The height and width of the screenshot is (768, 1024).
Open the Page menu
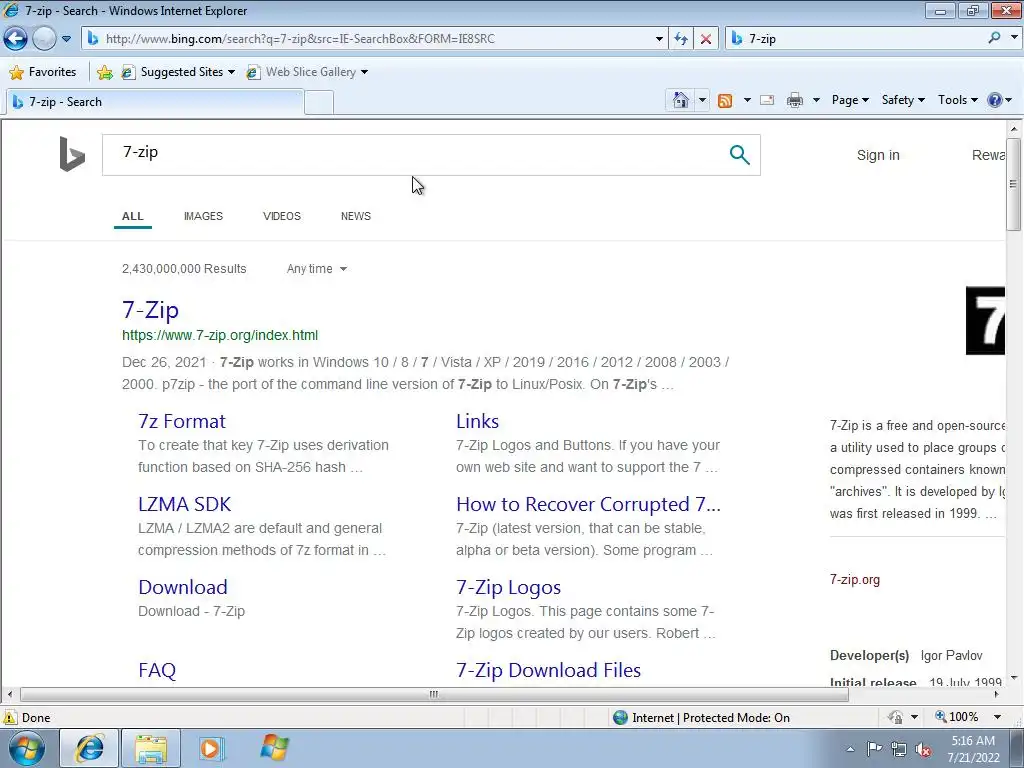(x=850, y=100)
